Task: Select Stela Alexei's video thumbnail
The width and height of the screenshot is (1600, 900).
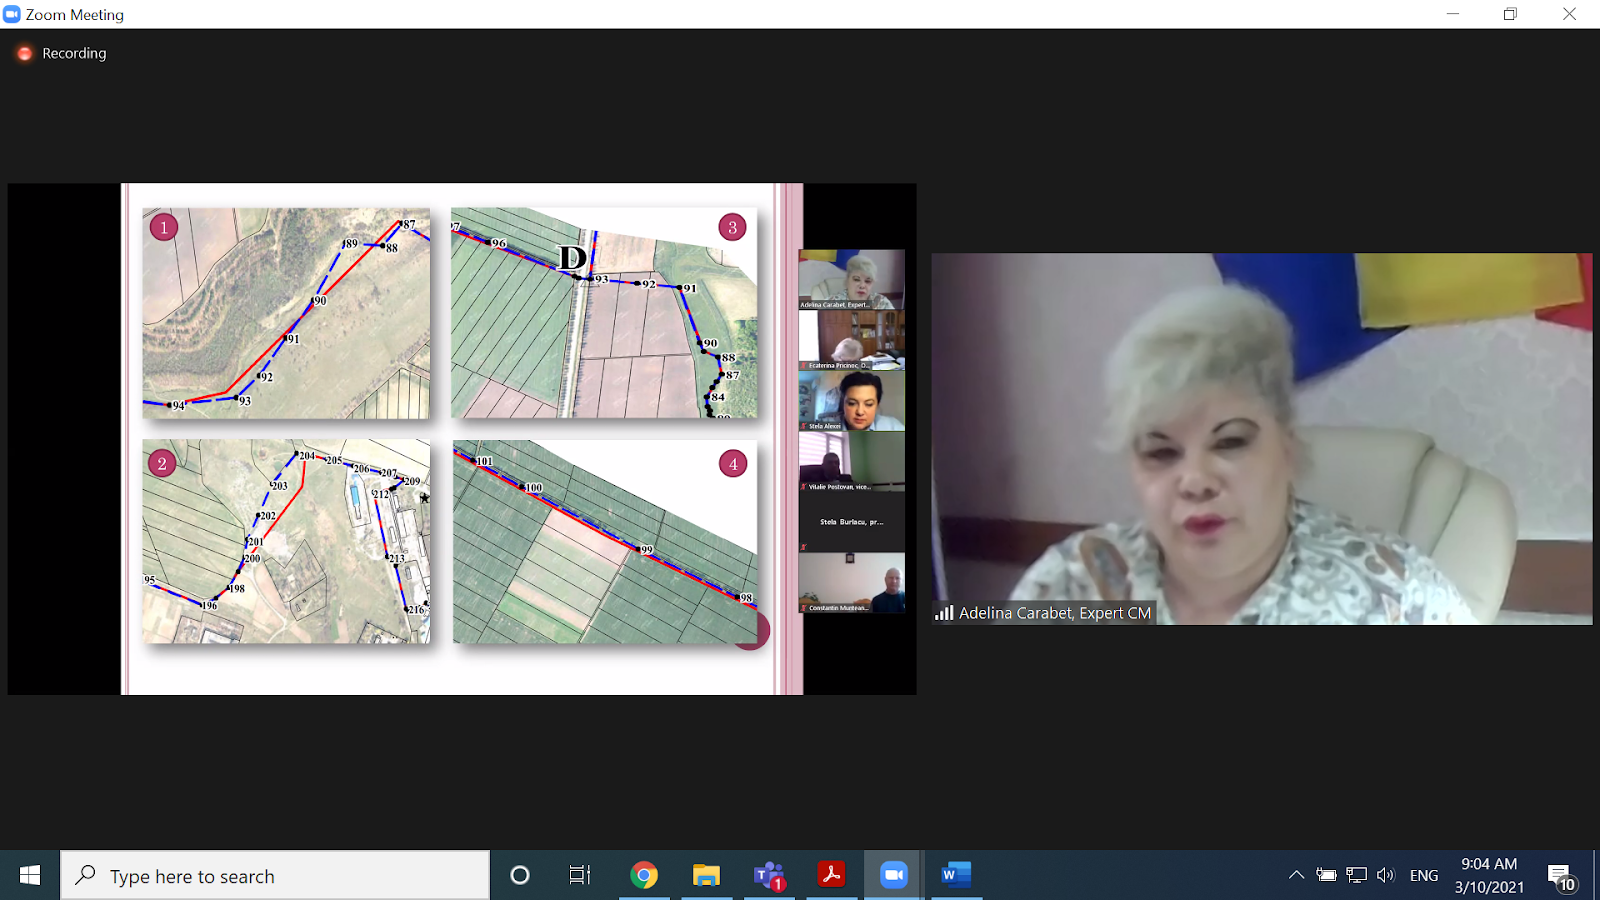Action: point(852,400)
